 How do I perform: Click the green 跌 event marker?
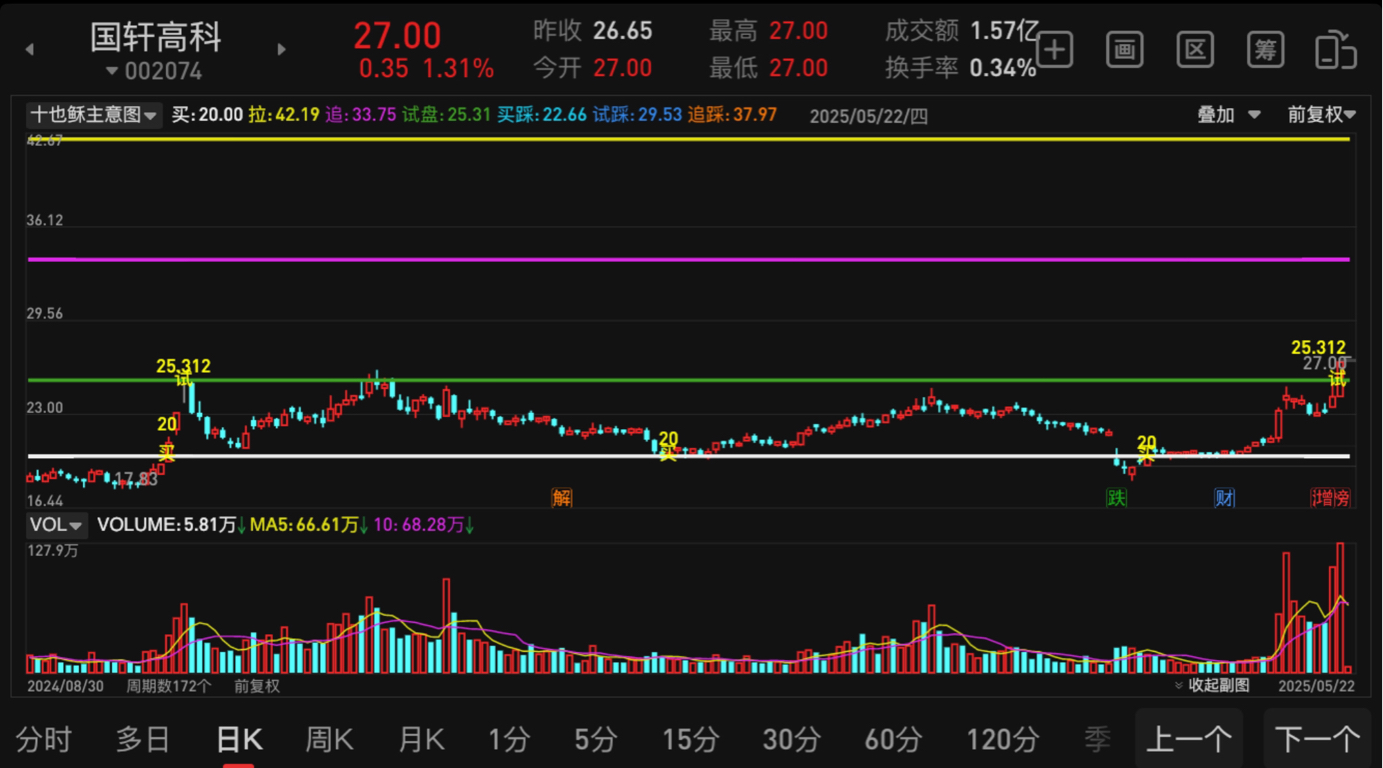point(1116,497)
